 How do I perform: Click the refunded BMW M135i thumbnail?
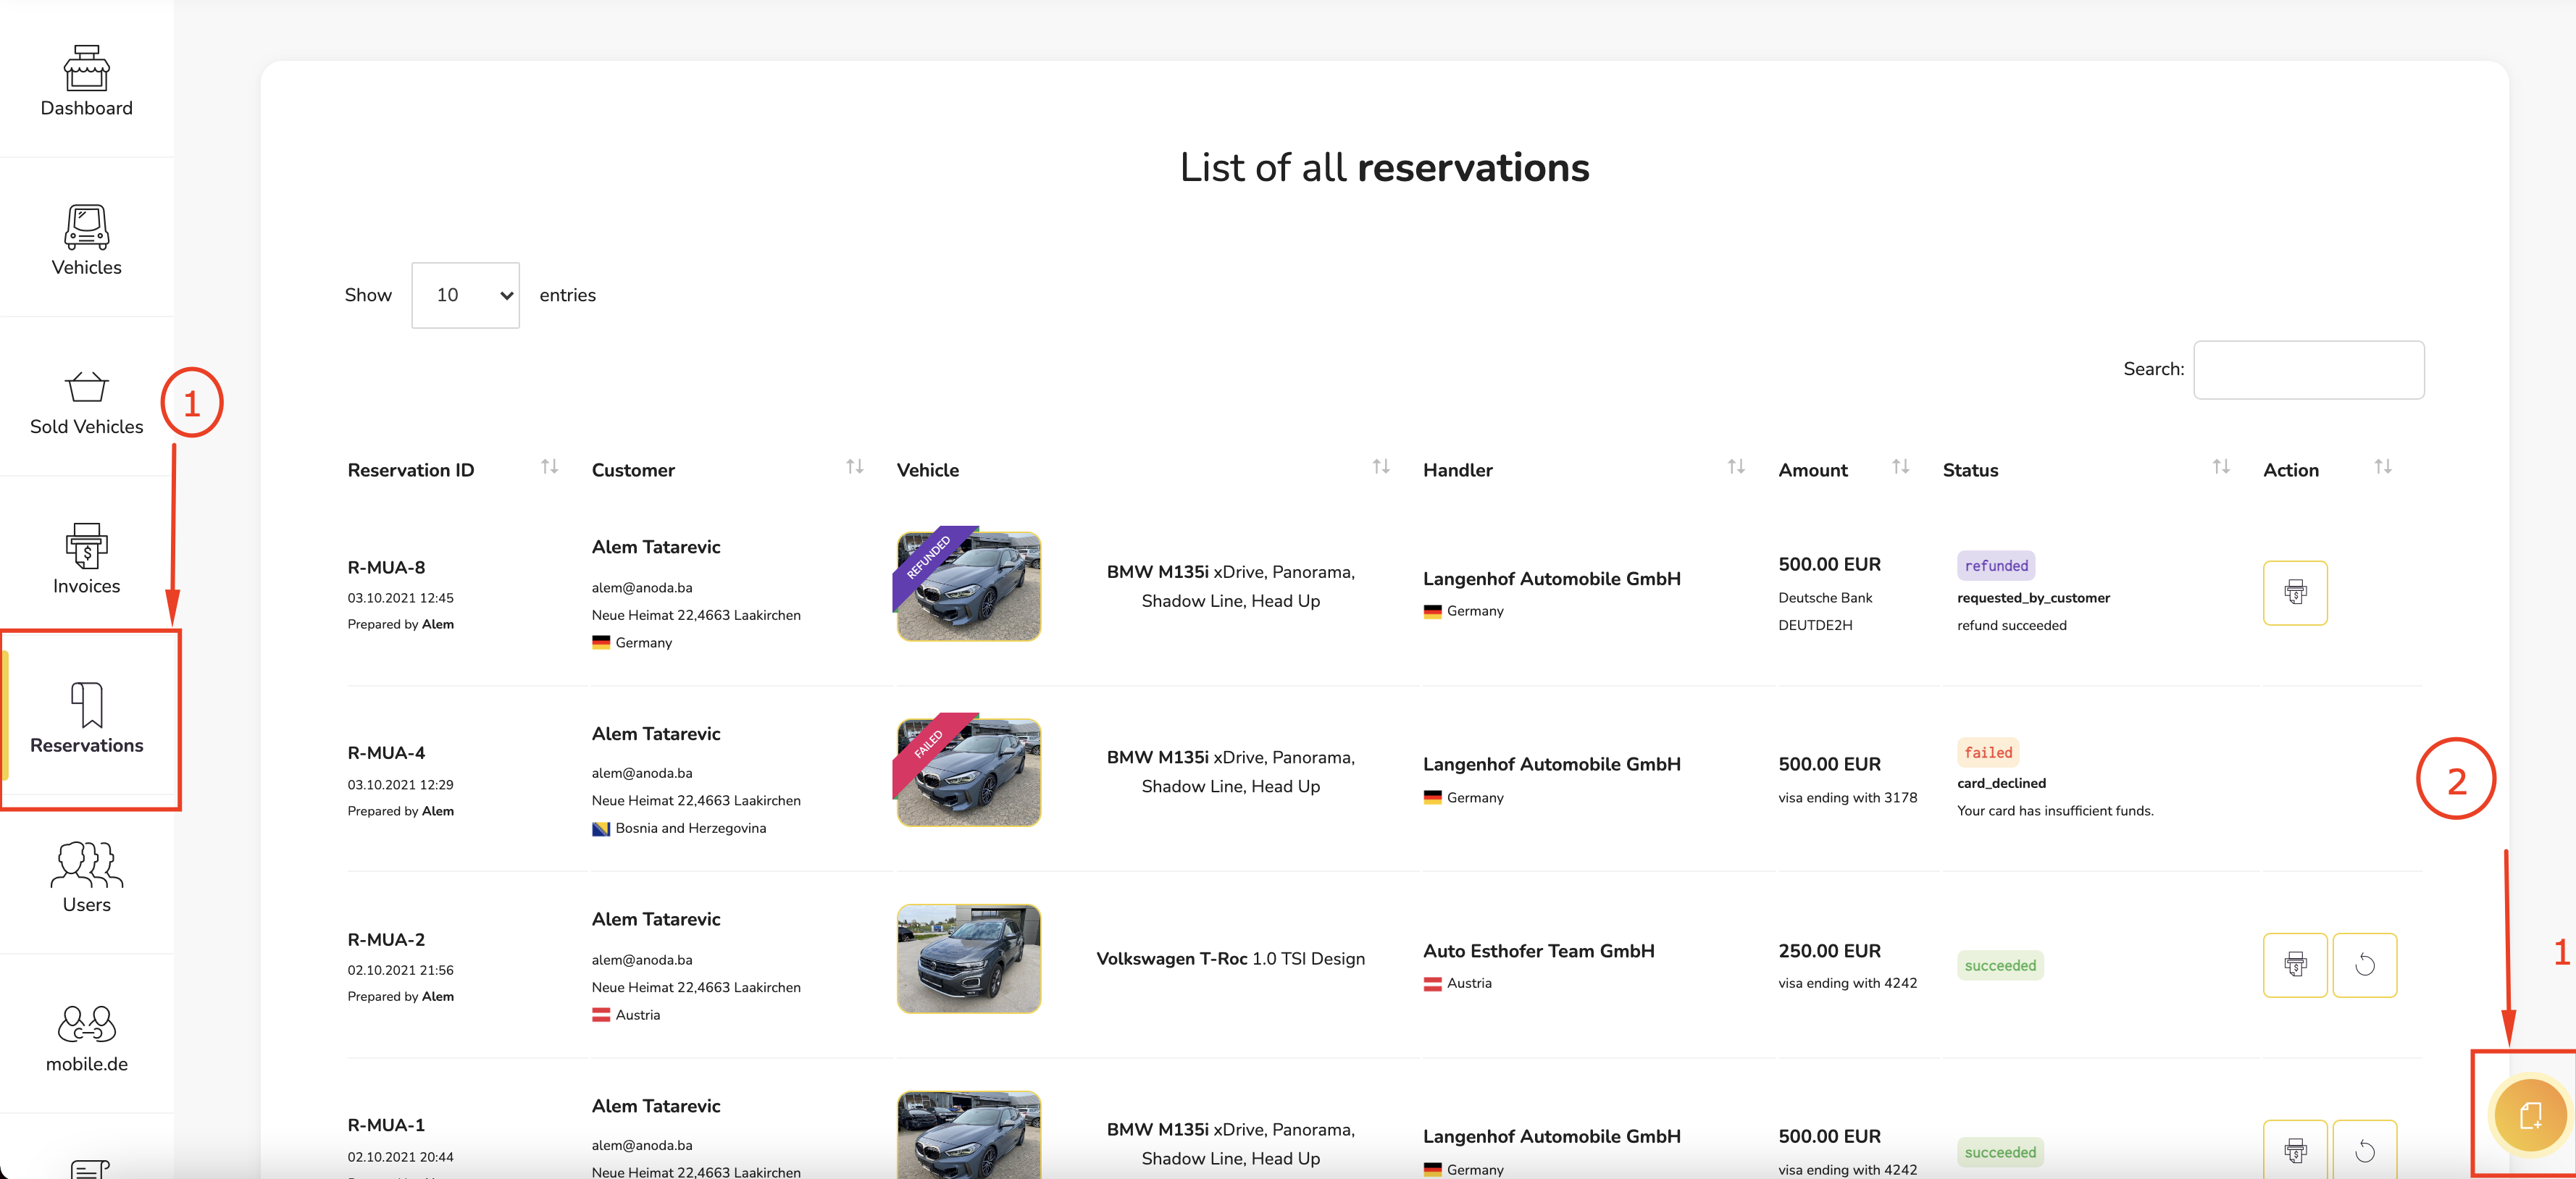pyautogui.click(x=968, y=586)
